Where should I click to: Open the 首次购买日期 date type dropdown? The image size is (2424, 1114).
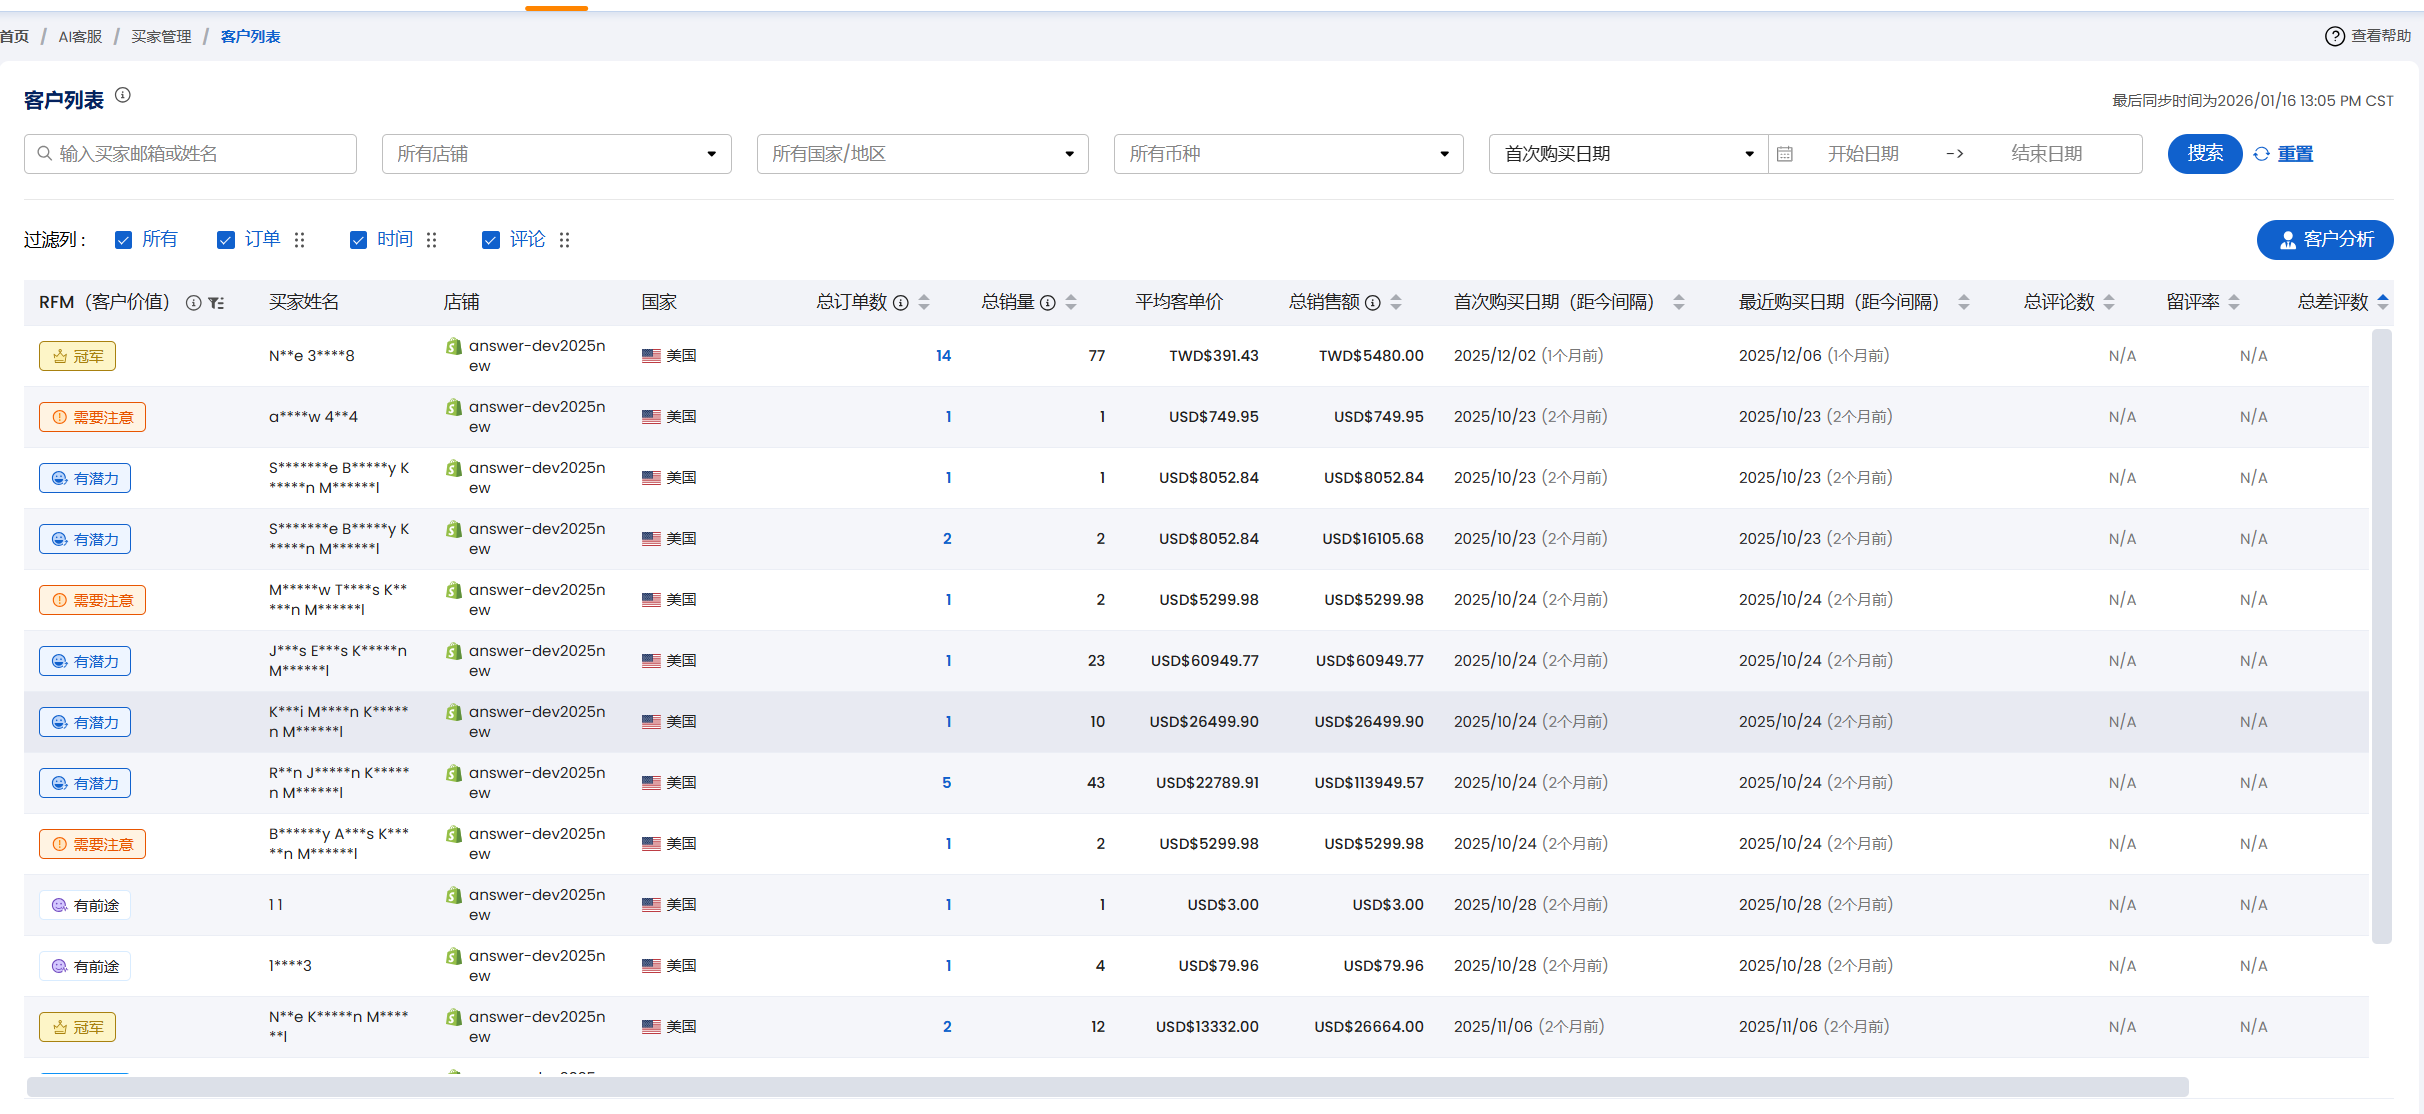pyautogui.click(x=1628, y=154)
